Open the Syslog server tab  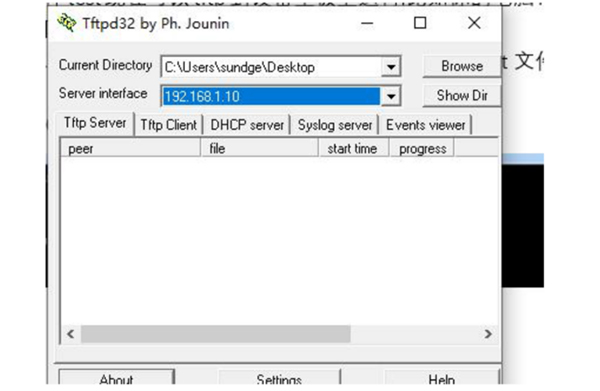coord(335,125)
